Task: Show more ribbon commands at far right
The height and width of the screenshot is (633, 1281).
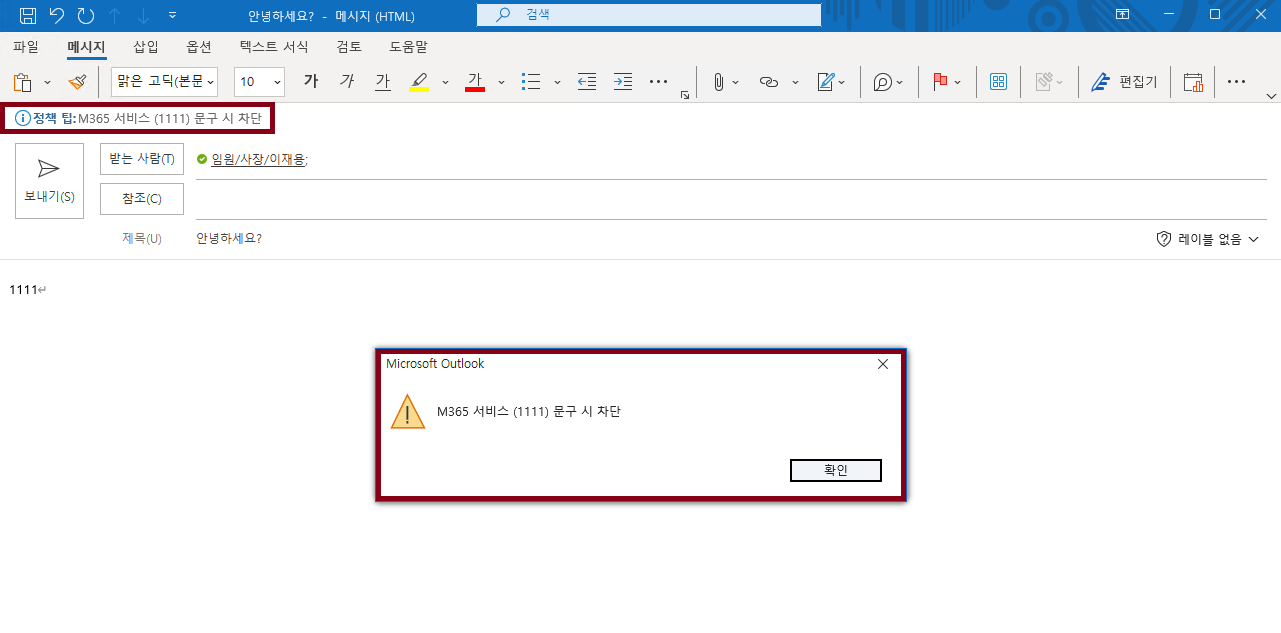Action: point(1236,82)
